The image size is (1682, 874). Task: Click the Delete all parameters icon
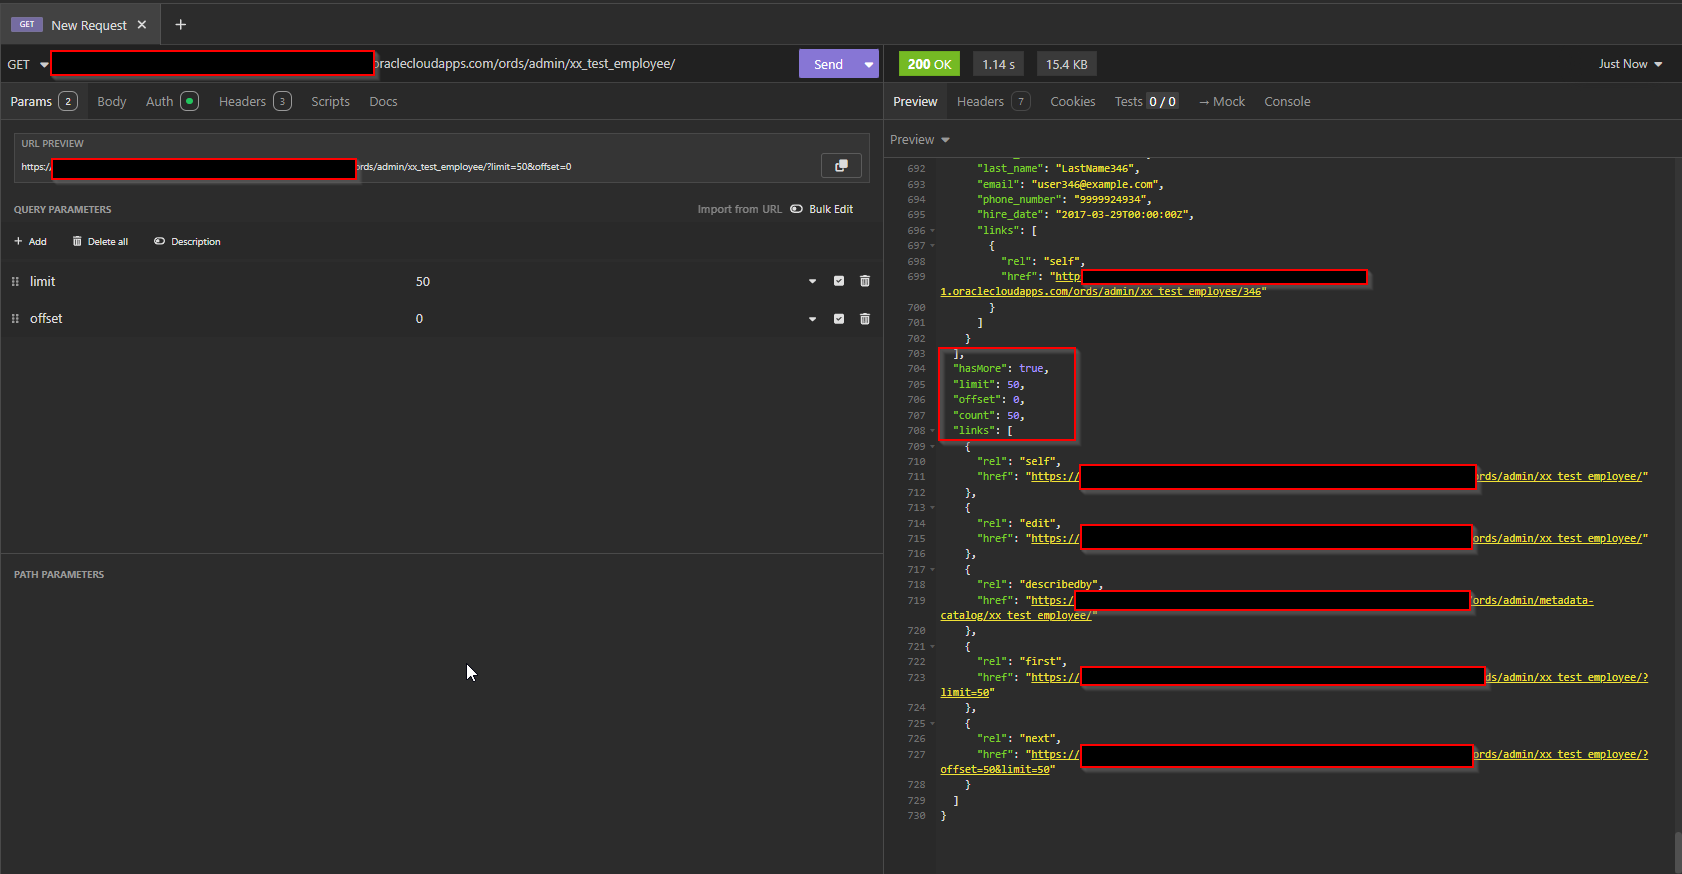[x=78, y=242]
